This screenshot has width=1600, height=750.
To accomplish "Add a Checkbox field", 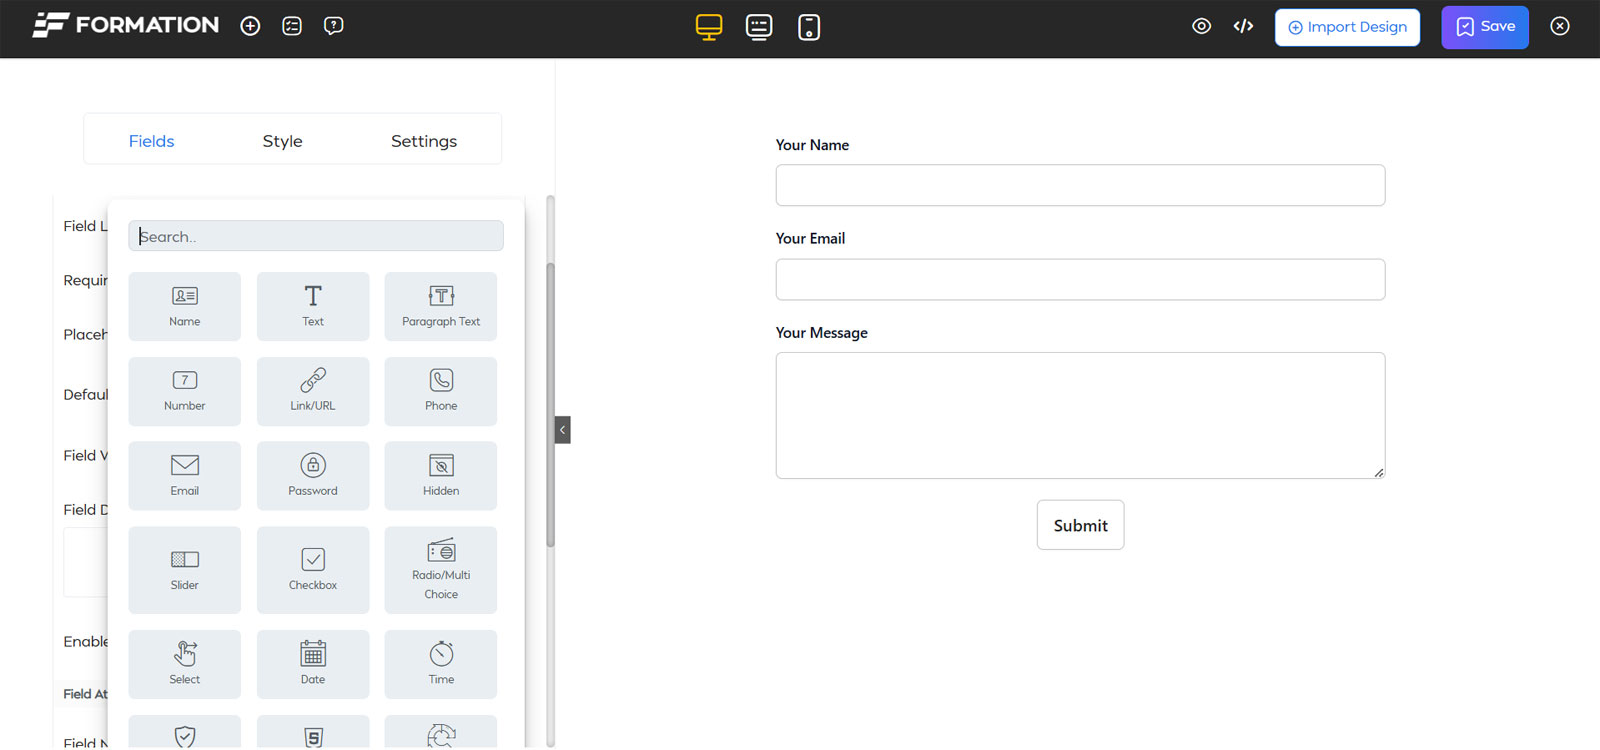I will coord(313,570).
